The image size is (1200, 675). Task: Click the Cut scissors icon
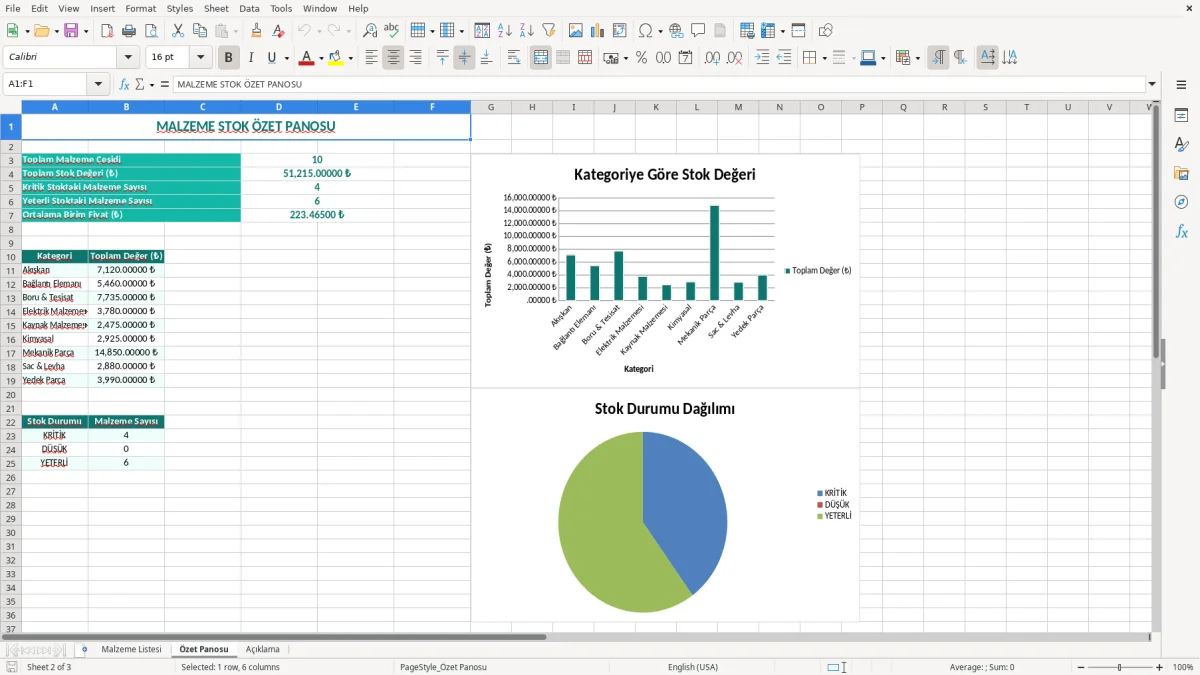pos(178,31)
